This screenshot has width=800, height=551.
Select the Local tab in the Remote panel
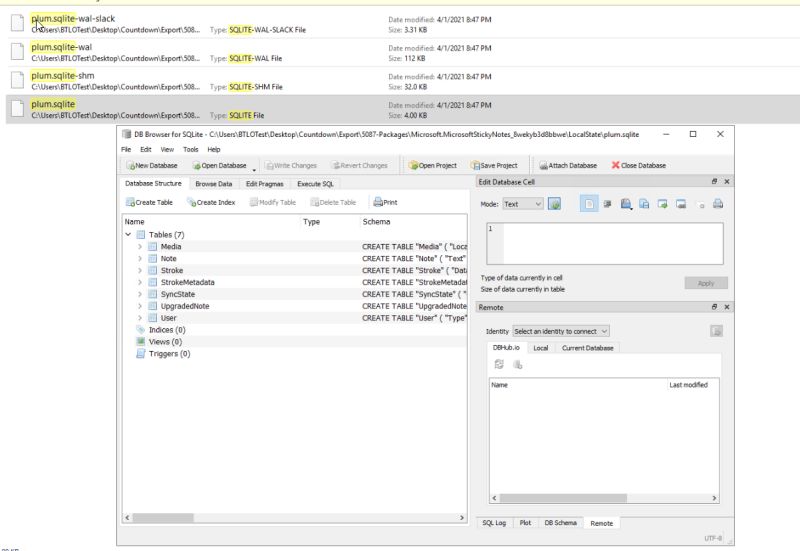(x=540, y=348)
